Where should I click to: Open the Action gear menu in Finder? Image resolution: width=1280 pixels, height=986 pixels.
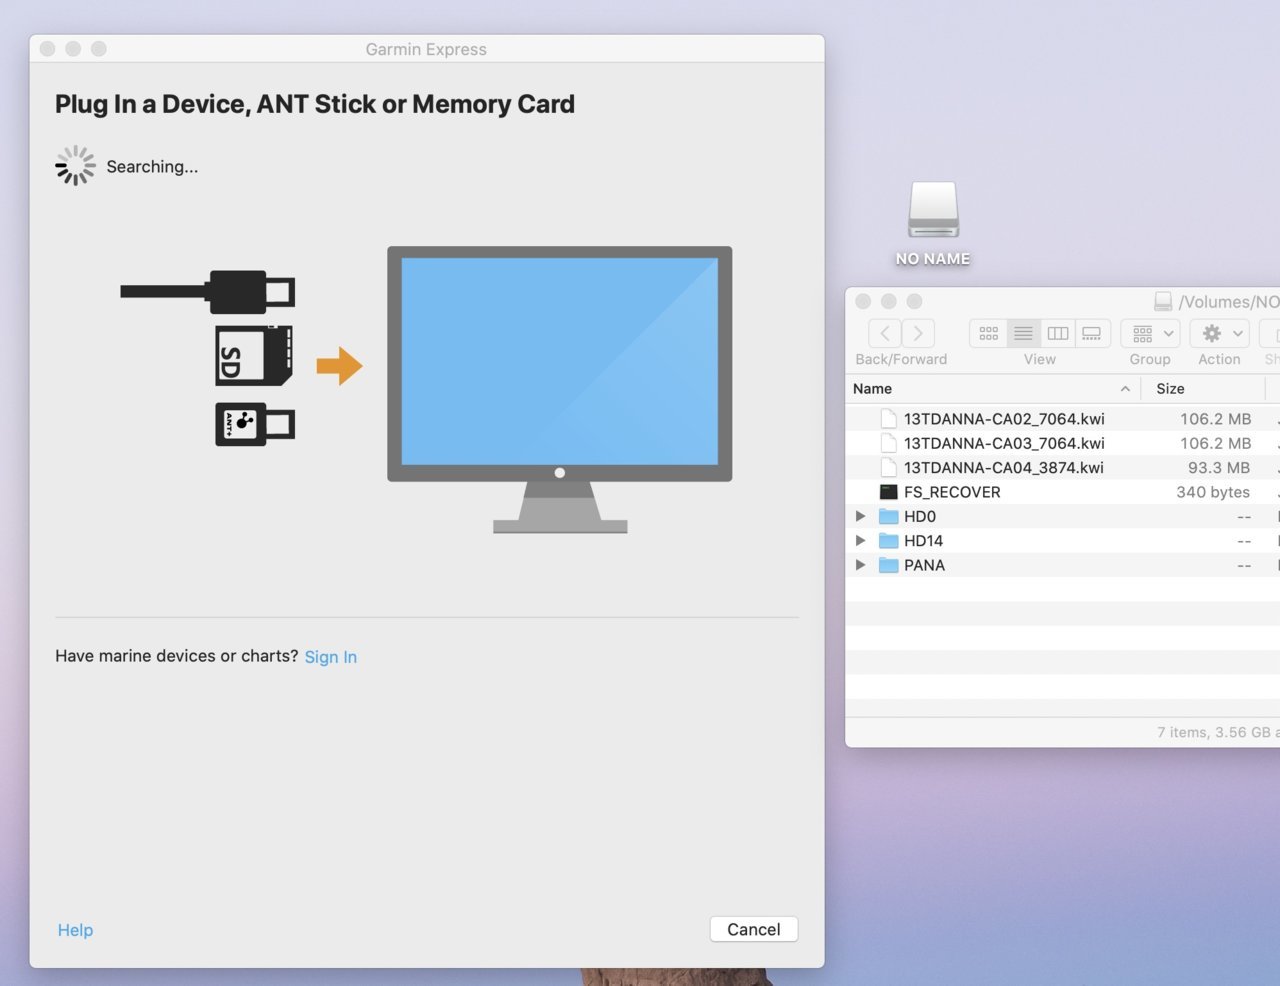[x=1219, y=333]
